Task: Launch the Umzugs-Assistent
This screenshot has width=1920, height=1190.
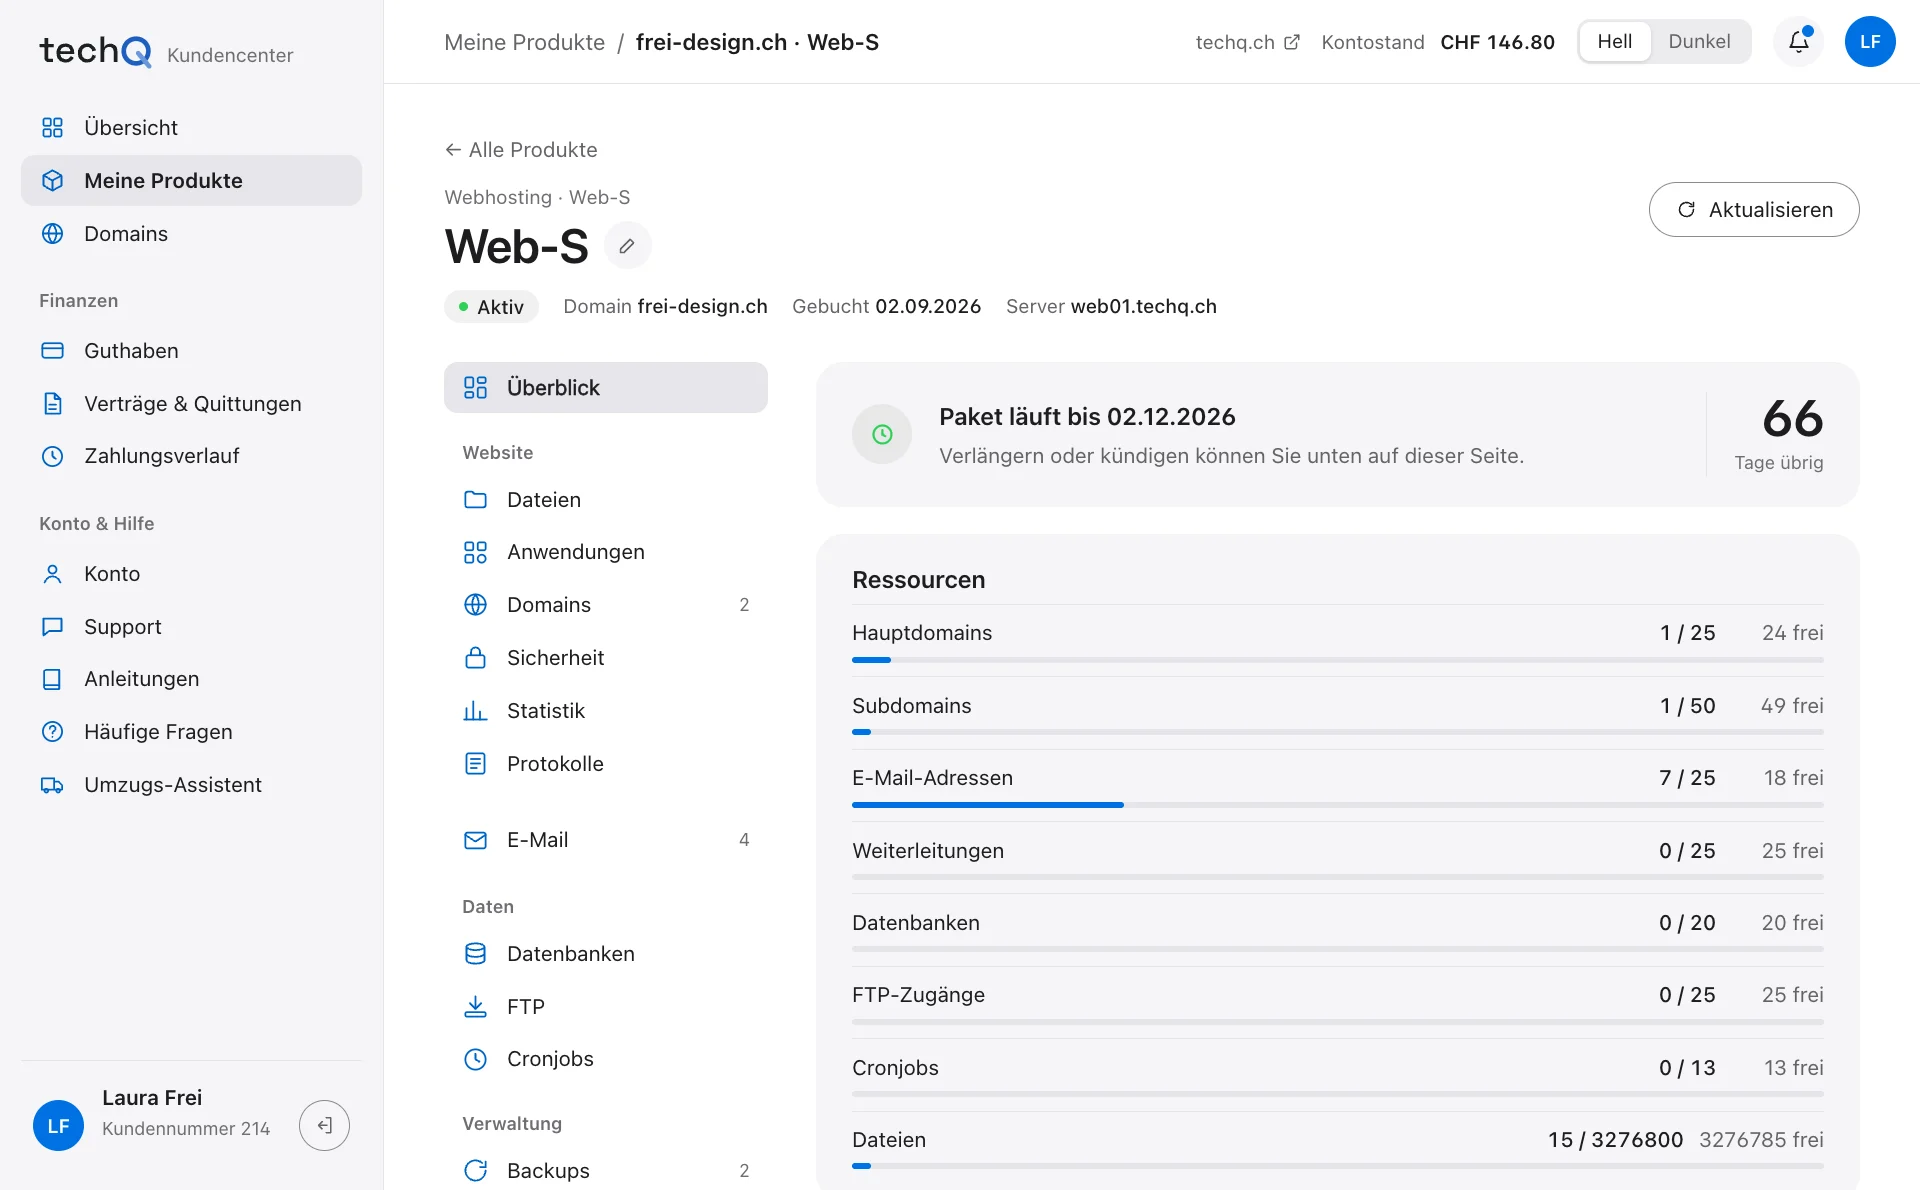Action: pos(191,785)
